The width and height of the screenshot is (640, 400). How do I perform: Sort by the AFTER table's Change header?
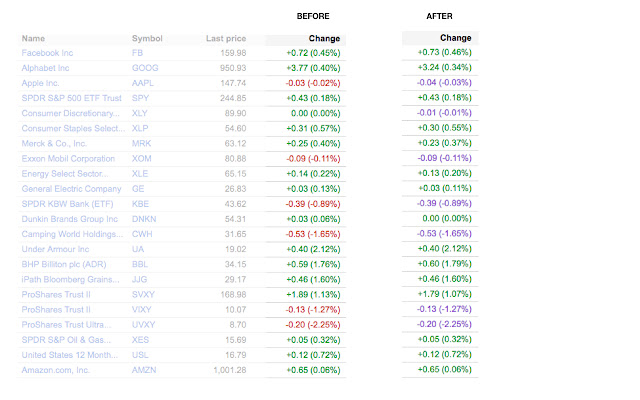click(456, 38)
